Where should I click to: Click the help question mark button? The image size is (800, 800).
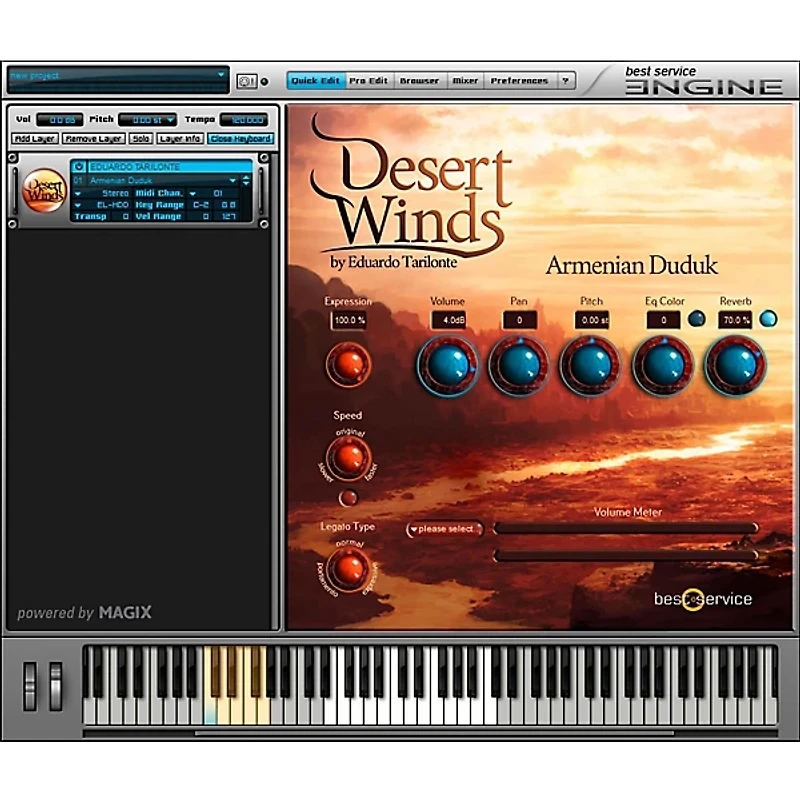566,81
